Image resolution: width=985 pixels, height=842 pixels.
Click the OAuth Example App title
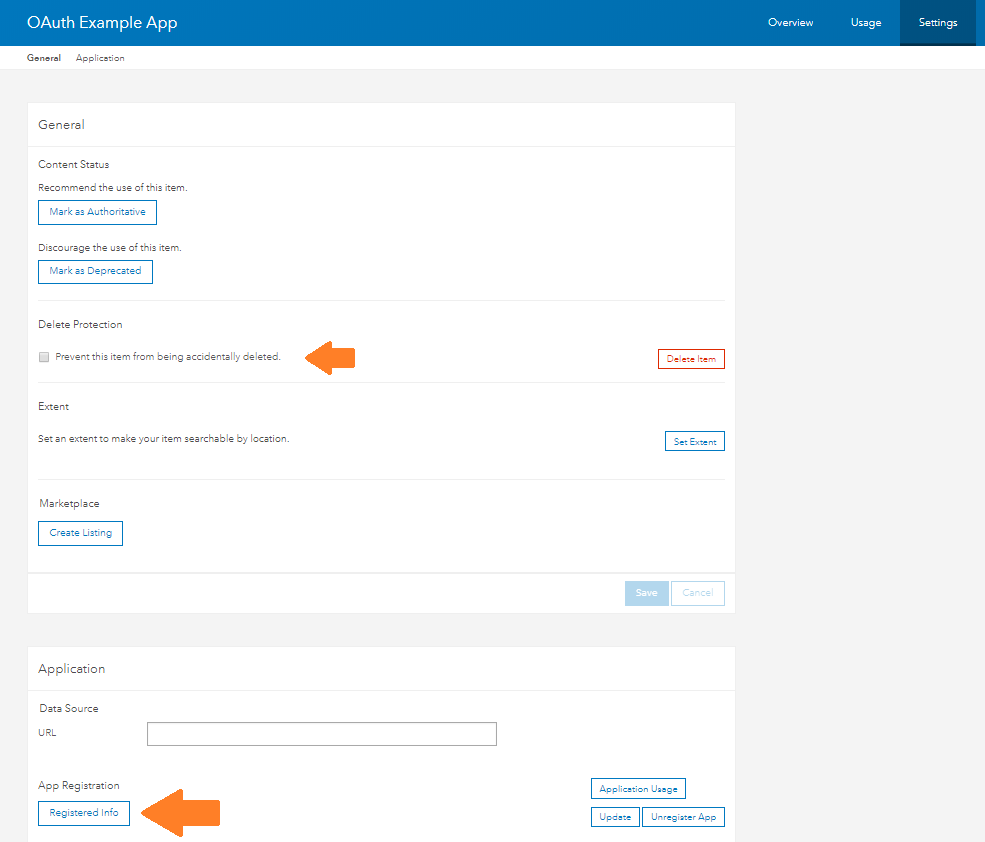coord(102,22)
